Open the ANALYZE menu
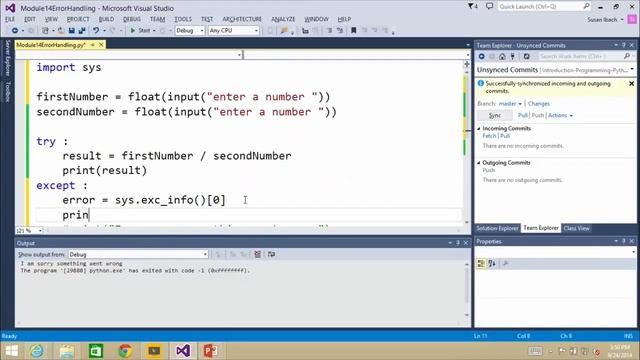Viewport: 640px width, 360px height. point(283,19)
